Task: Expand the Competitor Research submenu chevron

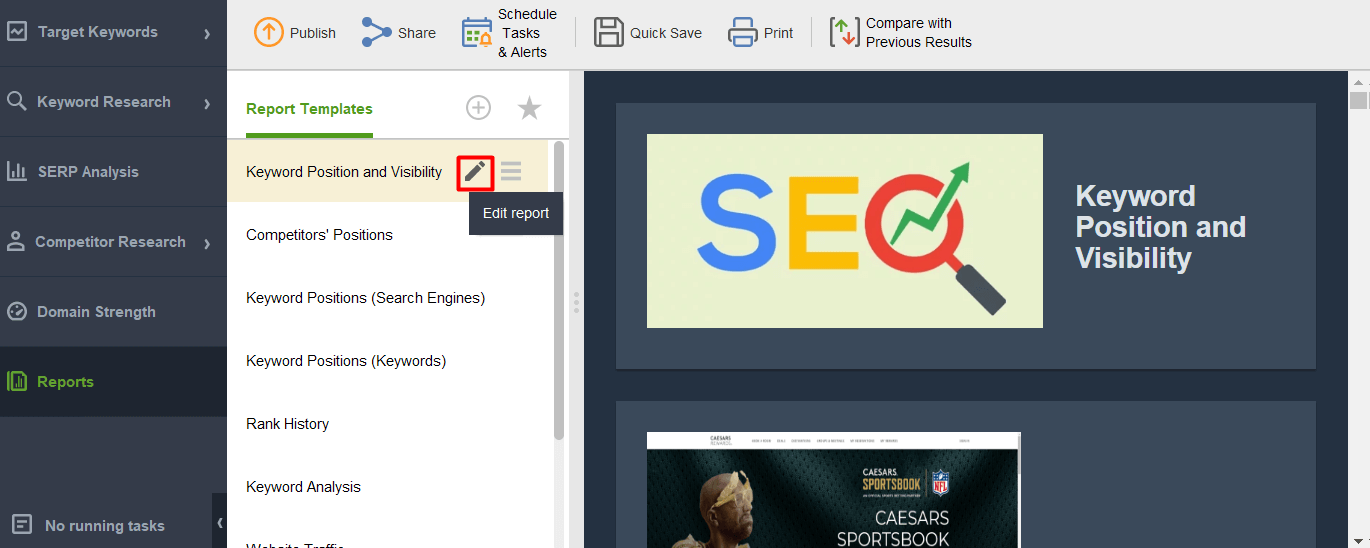Action: point(207,243)
